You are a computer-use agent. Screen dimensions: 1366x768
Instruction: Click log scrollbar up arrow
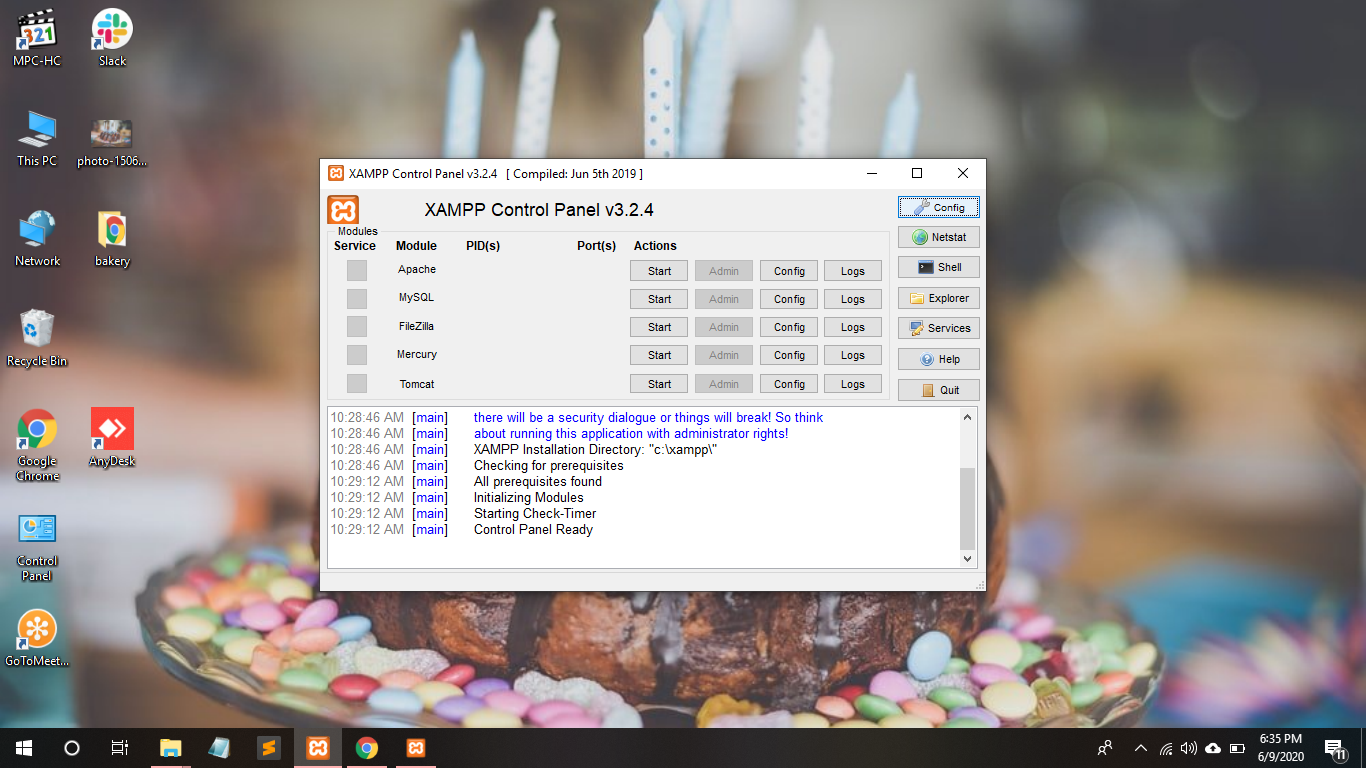[x=967, y=417]
